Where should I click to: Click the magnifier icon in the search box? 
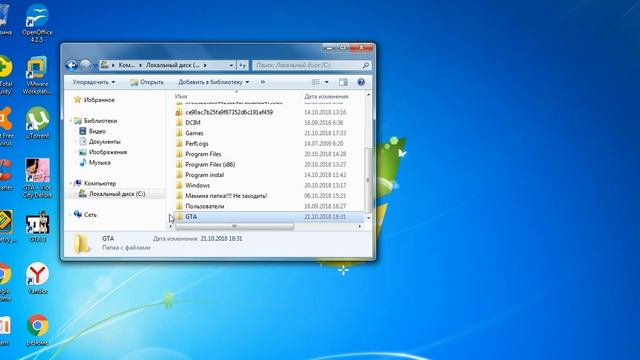pyautogui.click(x=366, y=65)
